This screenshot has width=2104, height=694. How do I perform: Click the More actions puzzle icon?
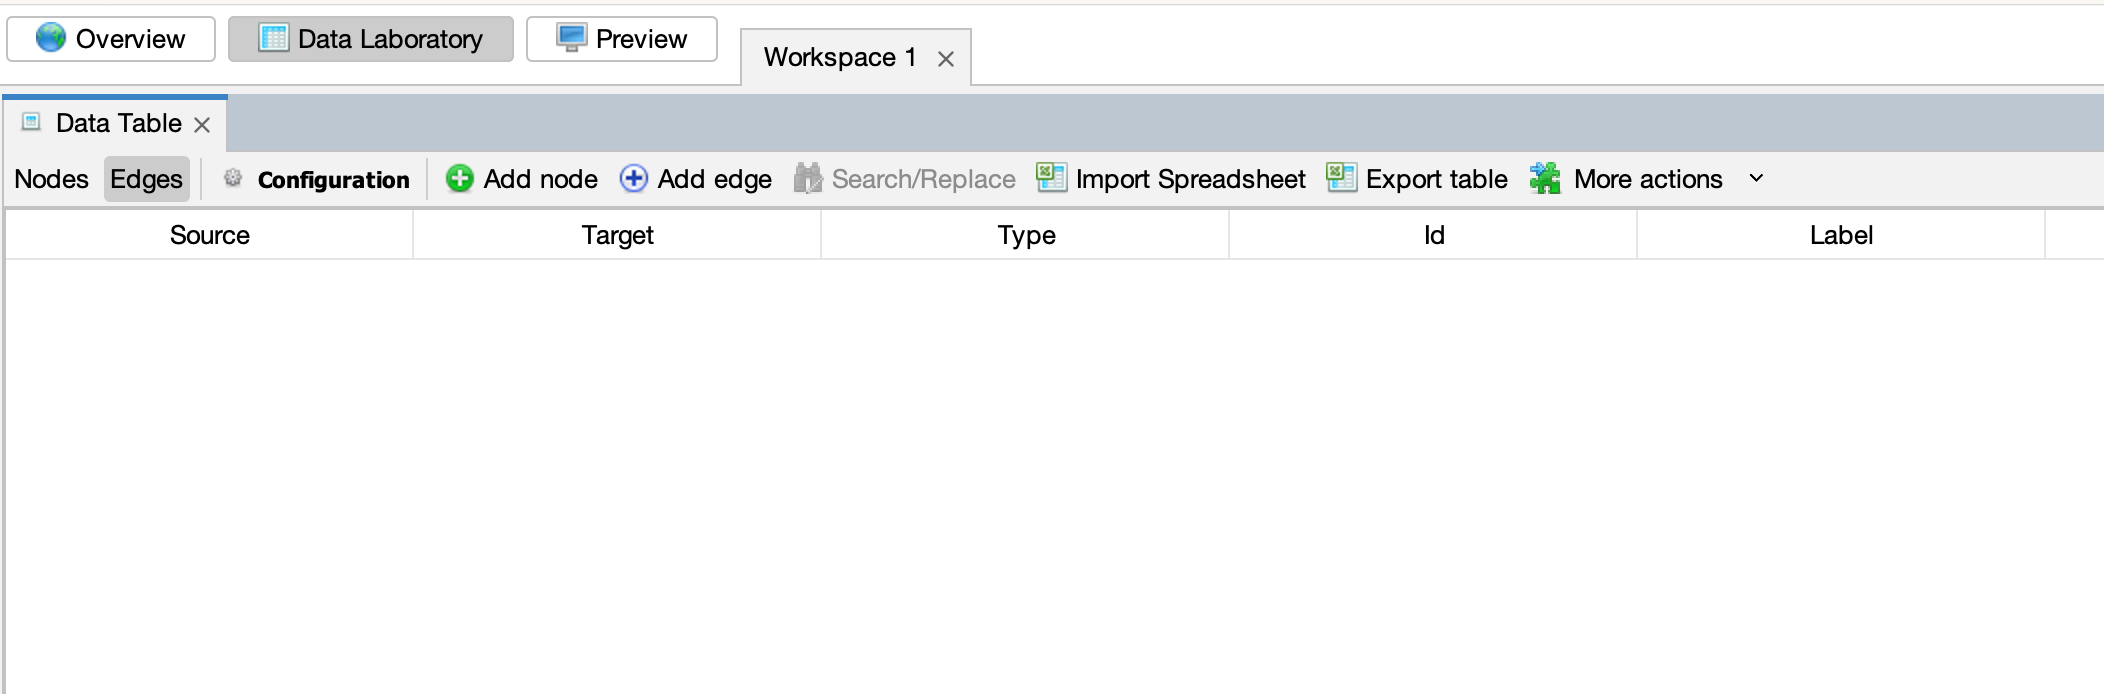1545,179
